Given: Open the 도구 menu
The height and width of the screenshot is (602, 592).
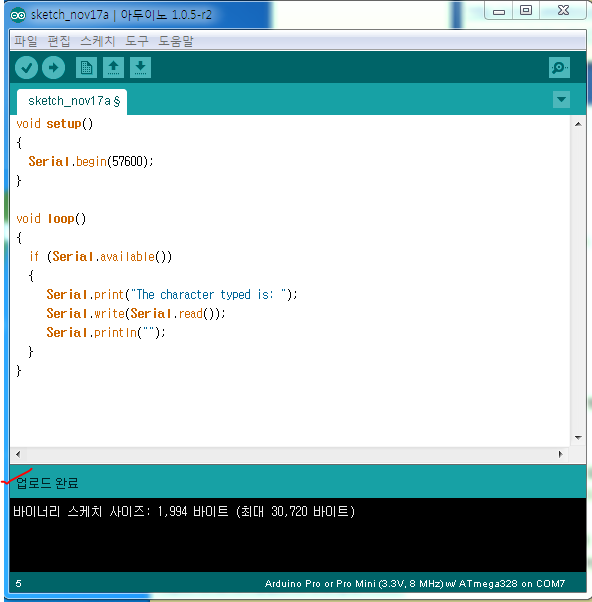Looking at the screenshot, I should pyautogui.click(x=137, y=41).
